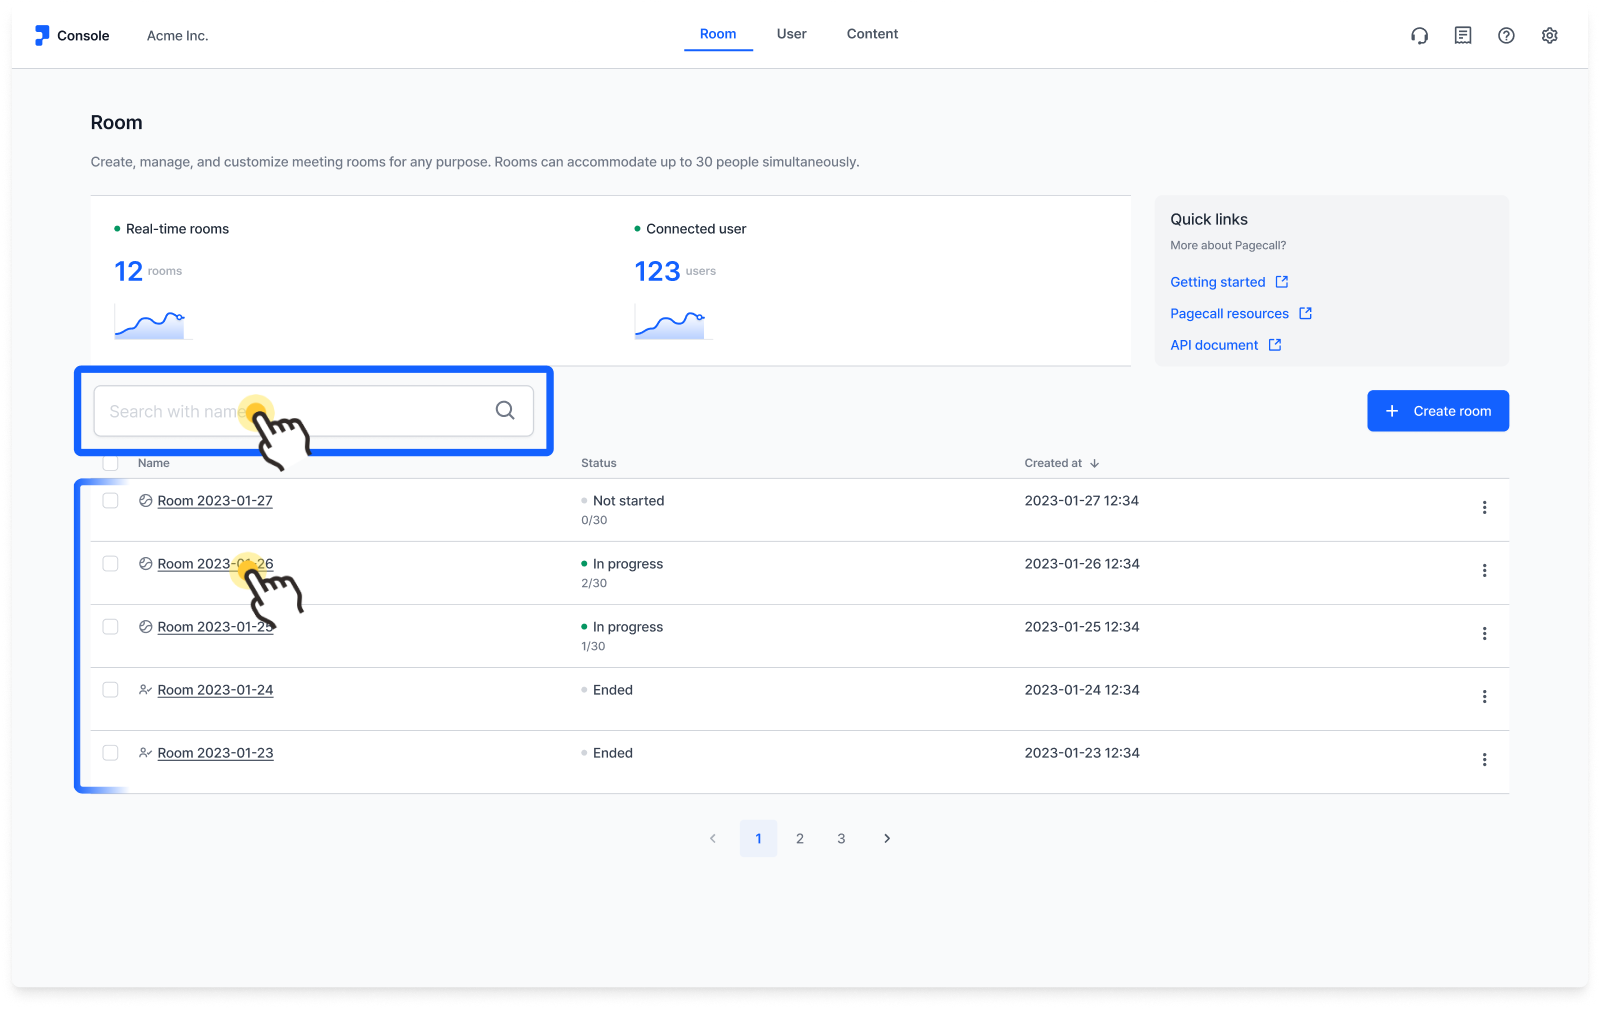Select page 3 in pagination
The width and height of the screenshot is (1600, 1009).
click(841, 839)
